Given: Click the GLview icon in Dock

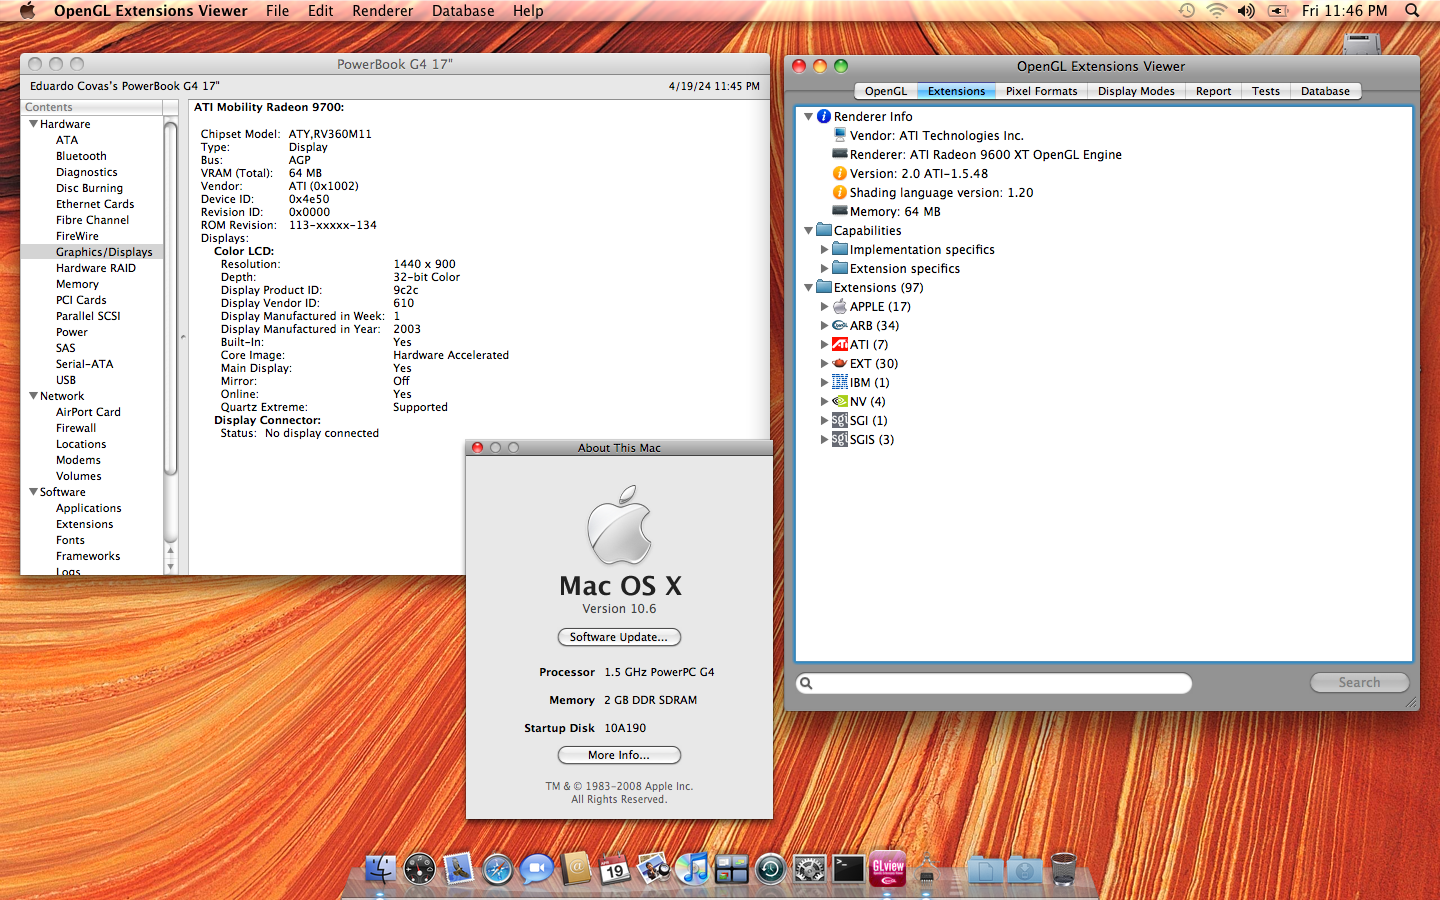Looking at the screenshot, I should 888,868.
